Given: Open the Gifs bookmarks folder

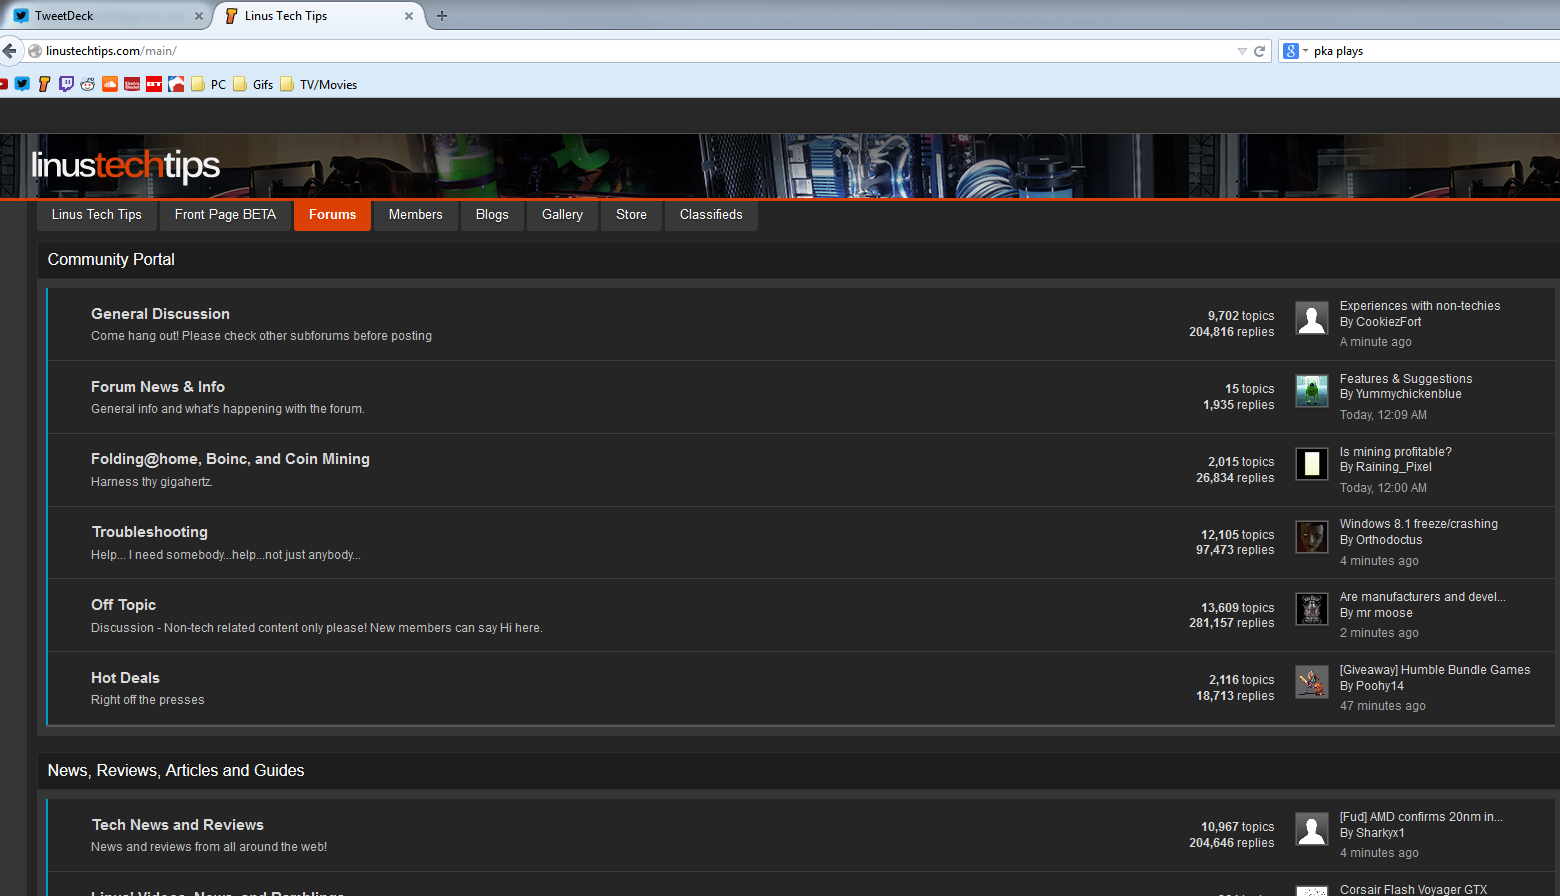Looking at the screenshot, I should (x=253, y=84).
